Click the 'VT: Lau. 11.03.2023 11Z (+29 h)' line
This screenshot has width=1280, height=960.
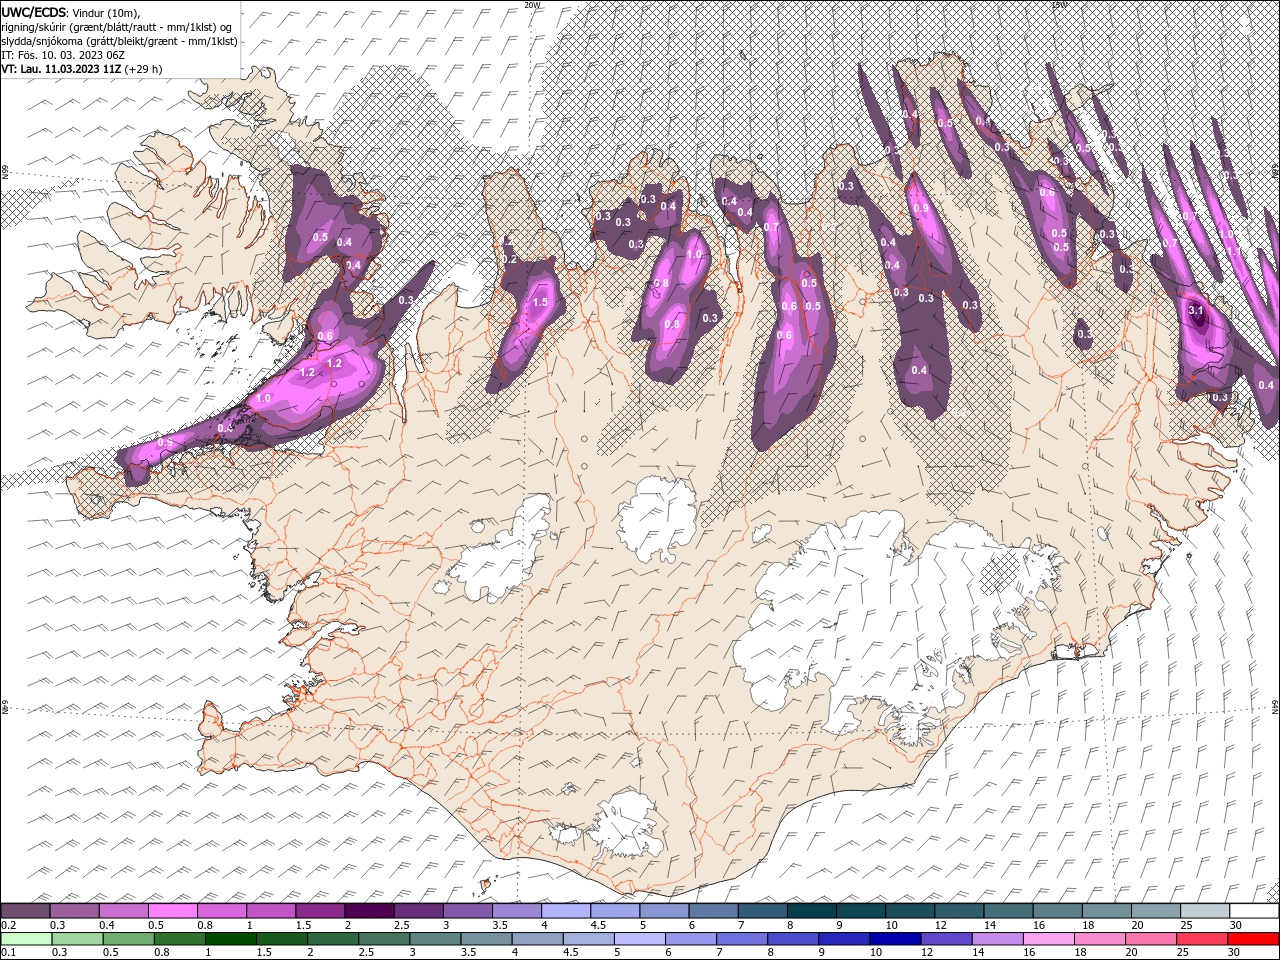point(82,69)
